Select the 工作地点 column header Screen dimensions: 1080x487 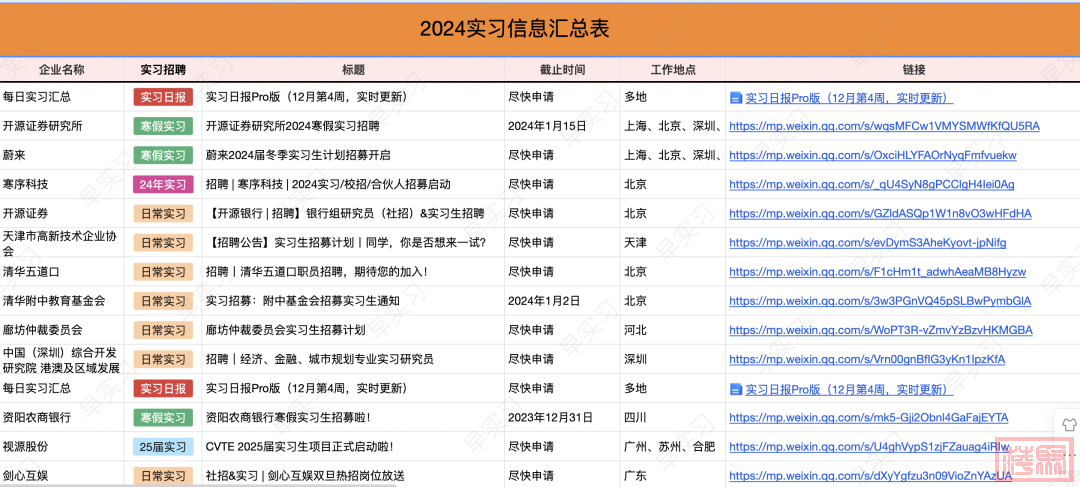(673, 70)
